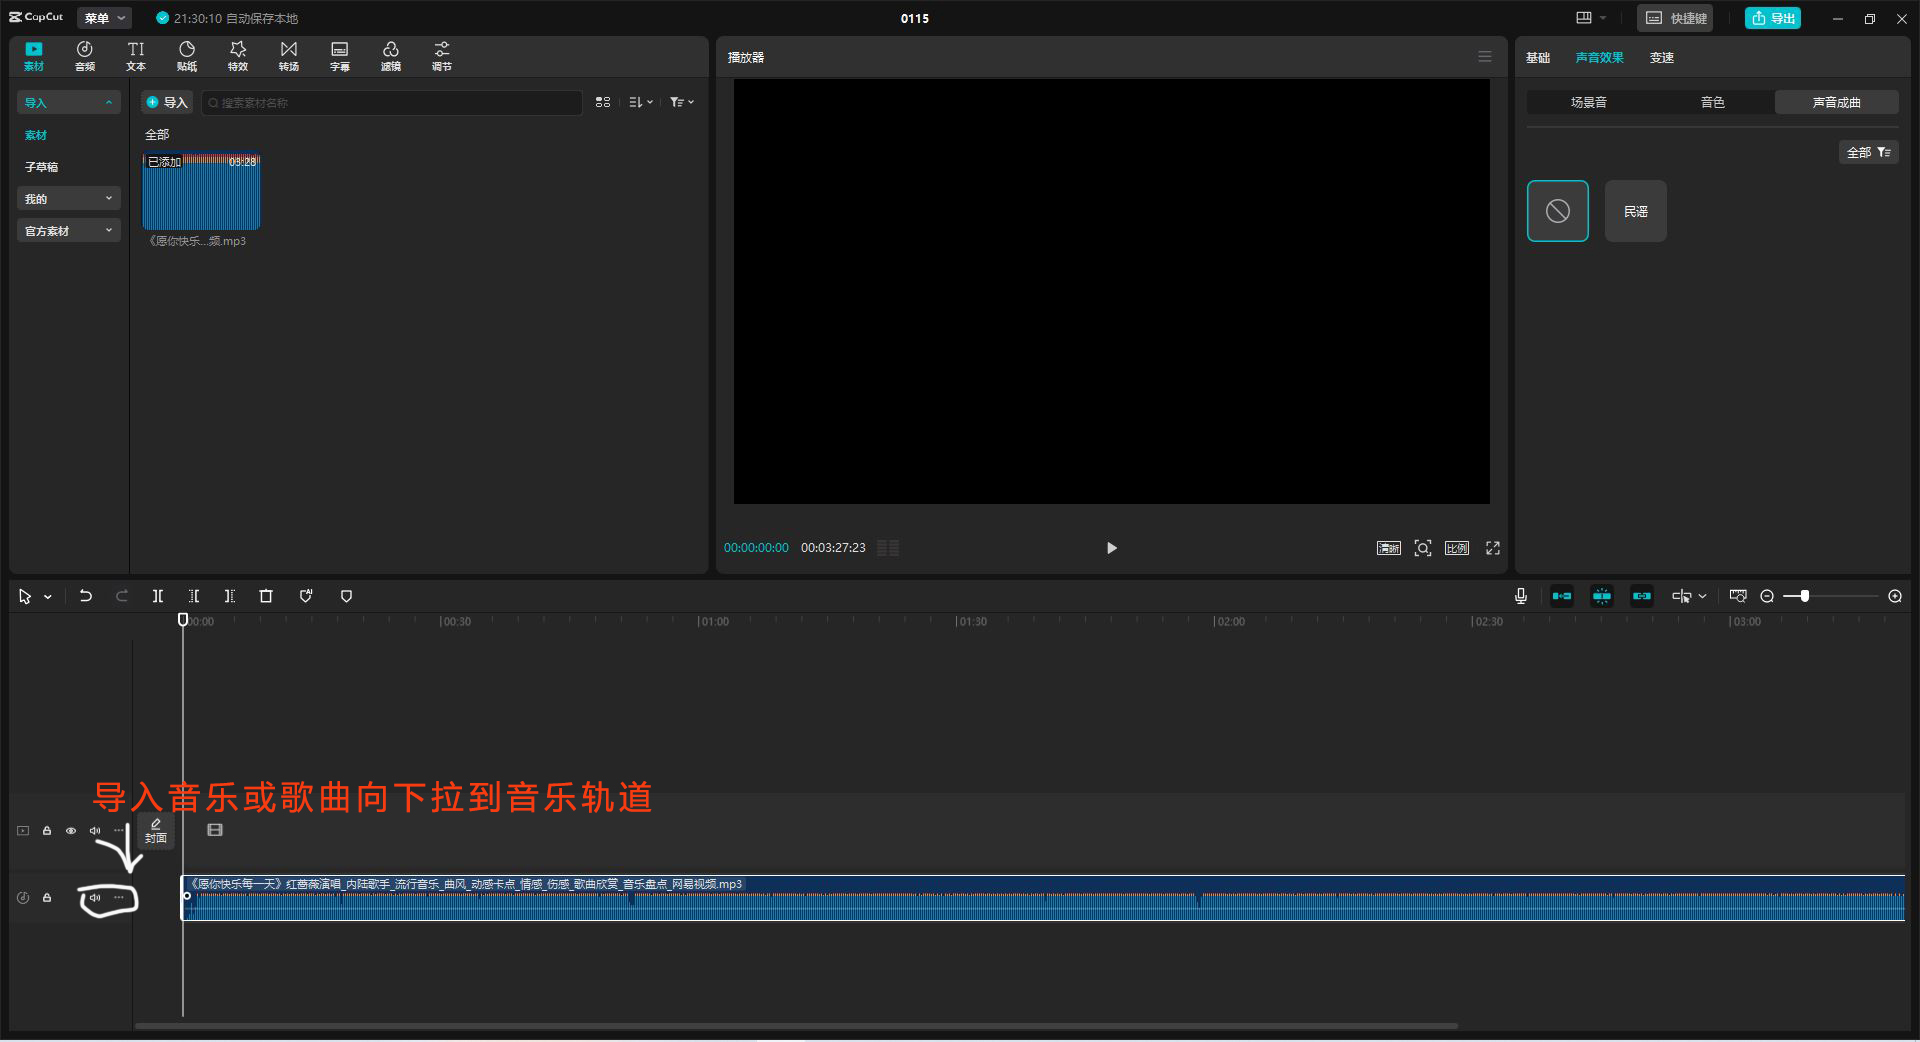Image resolution: width=1920 pixels, height=1042 pixels.
Task: Mute the audio track speaker icon
Action: (x=95, y=898)
